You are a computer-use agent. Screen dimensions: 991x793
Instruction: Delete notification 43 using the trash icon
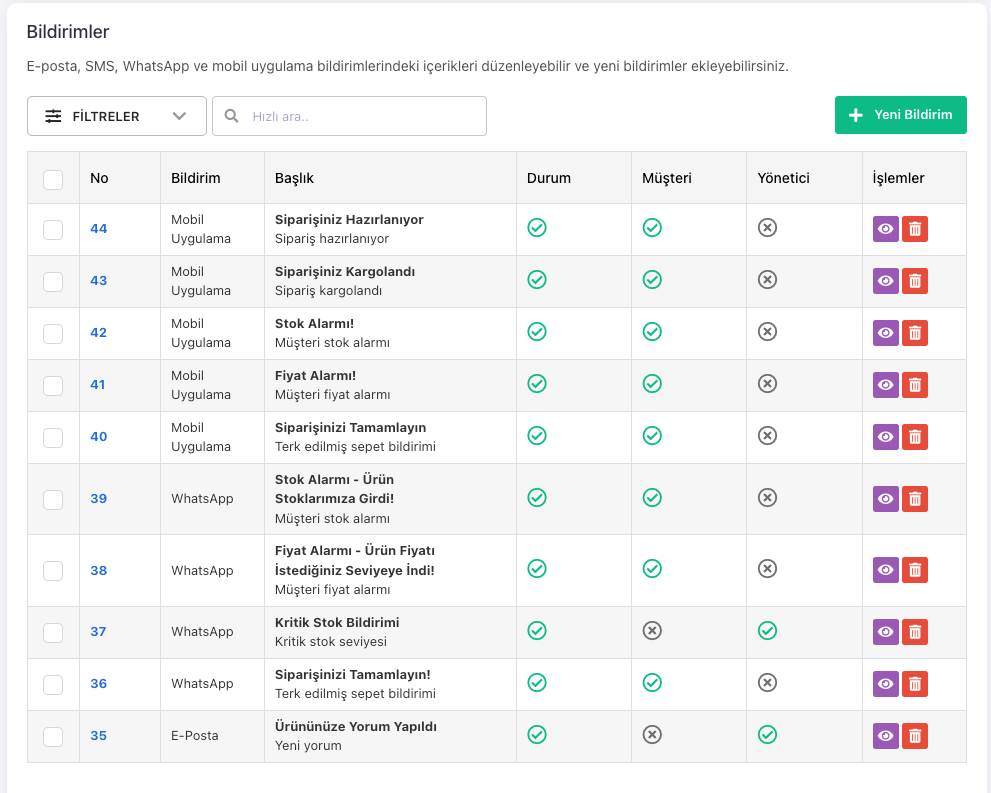(x=914, y=281)
